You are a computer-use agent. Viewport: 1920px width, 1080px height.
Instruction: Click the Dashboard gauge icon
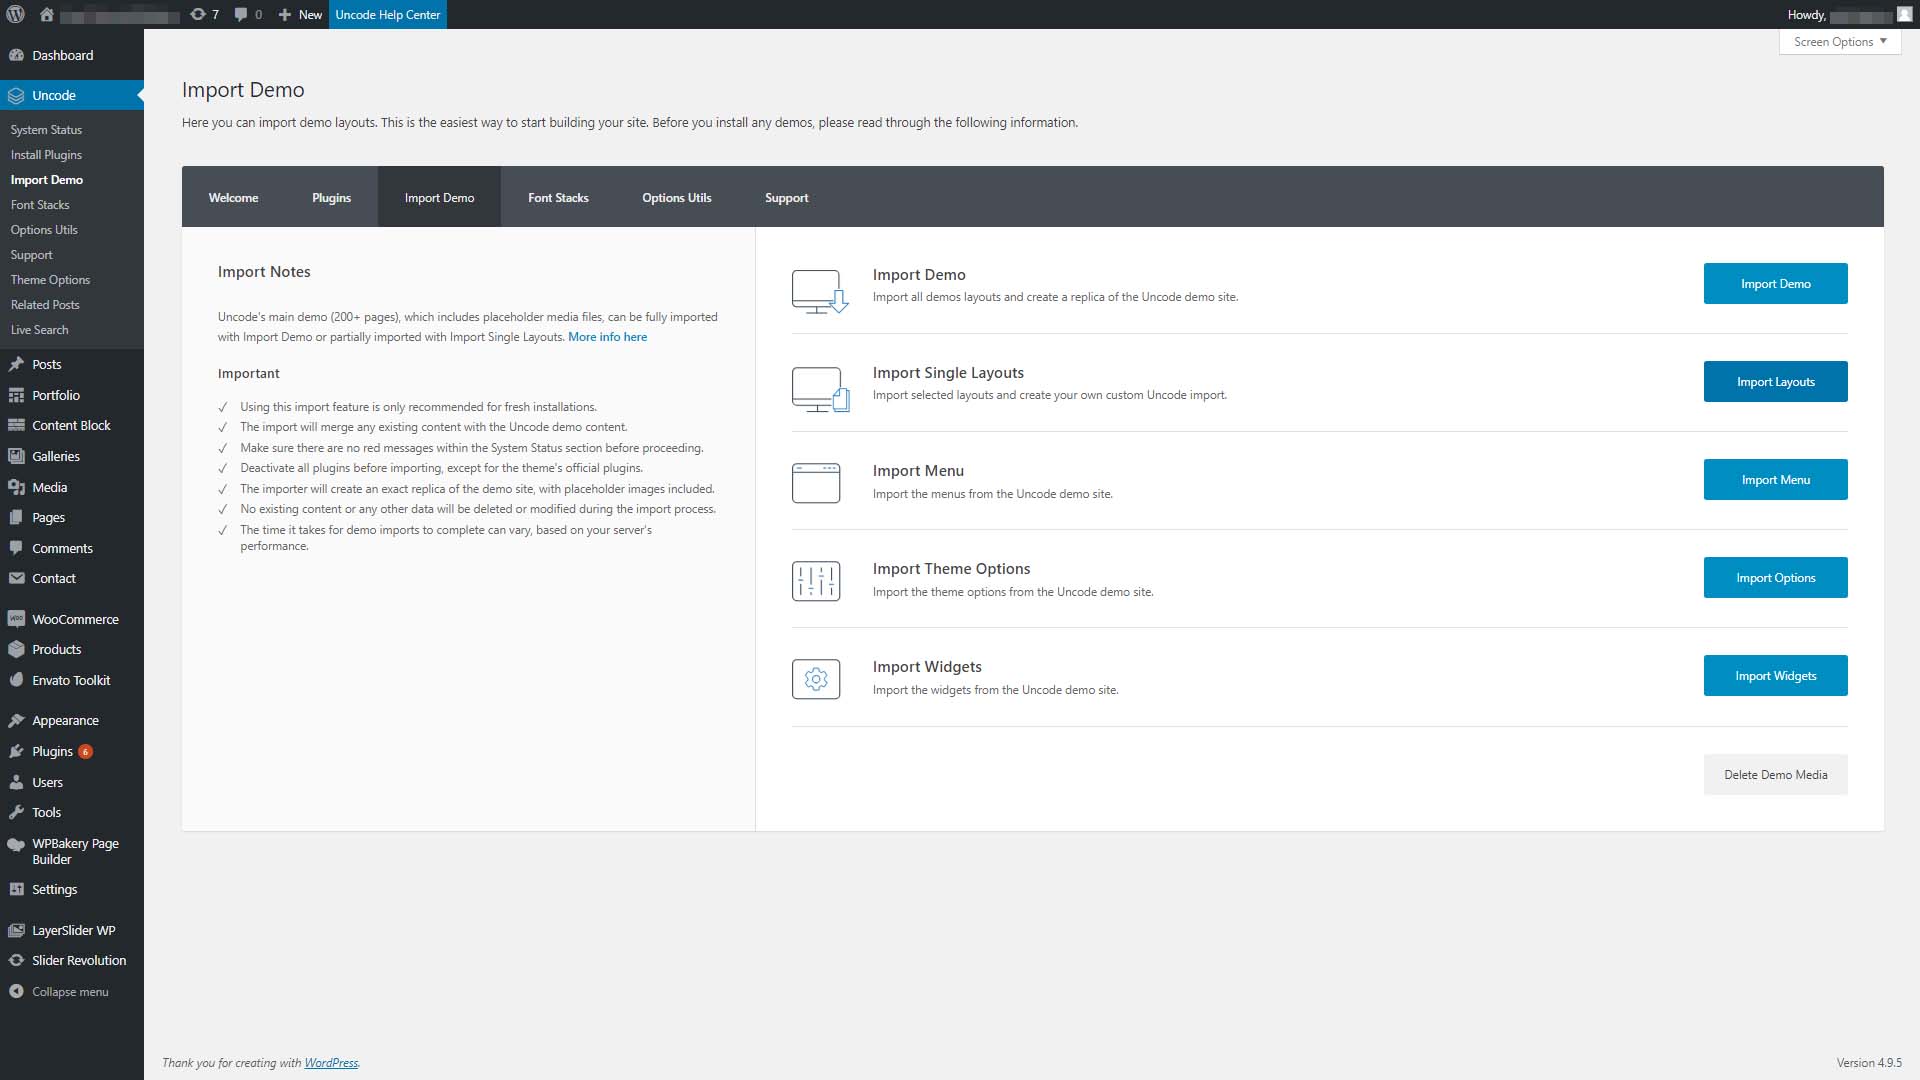point(16,55)
